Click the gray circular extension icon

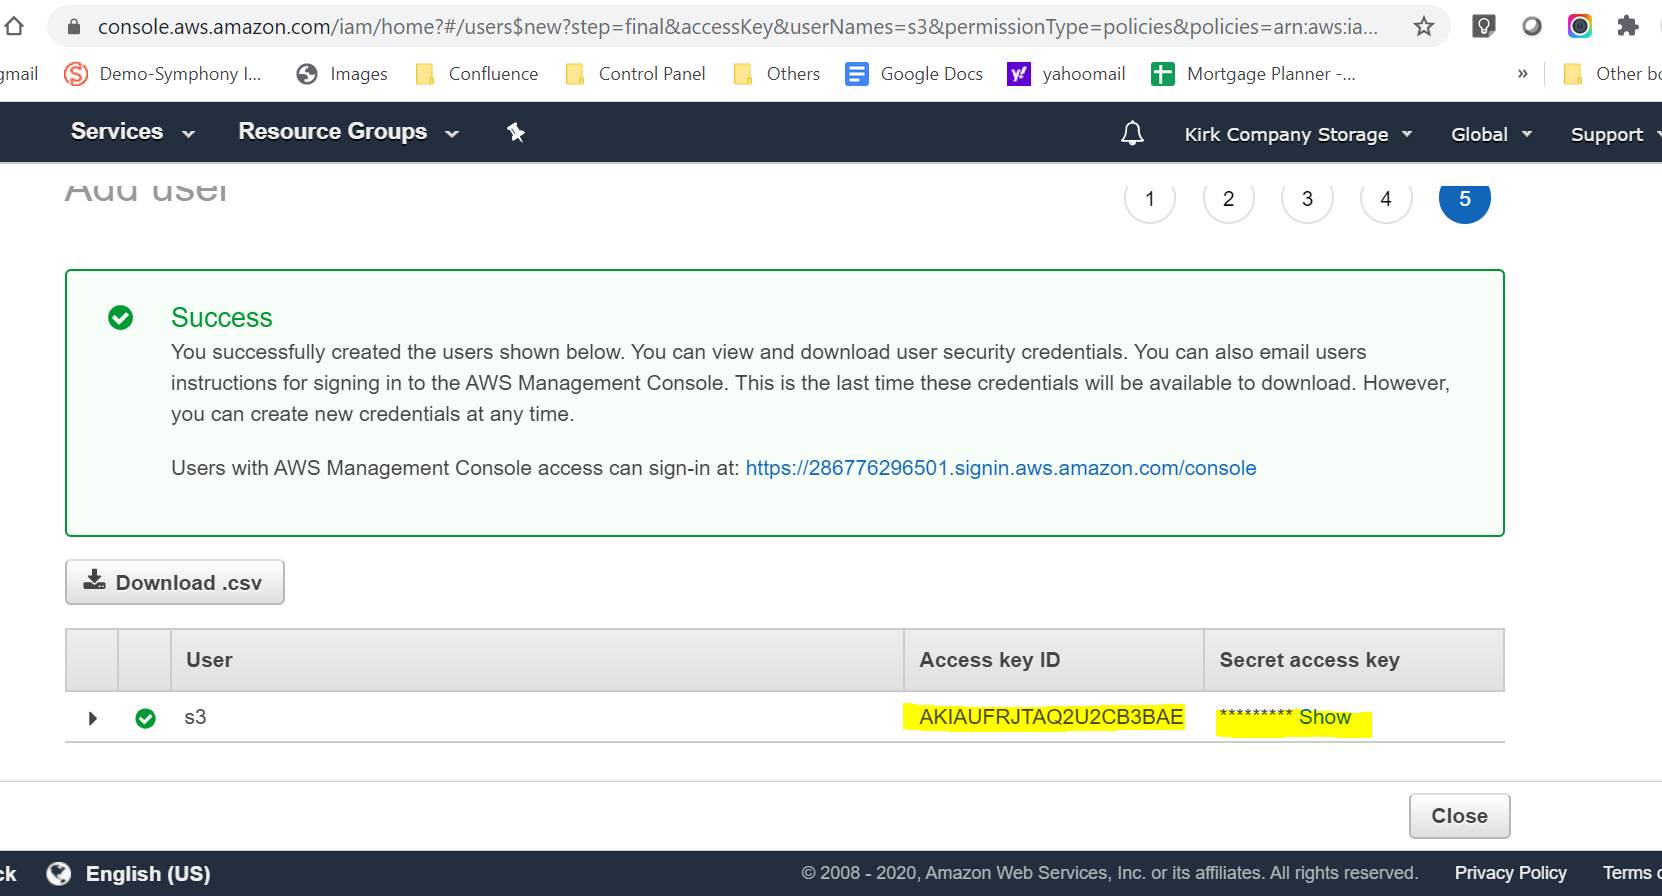tap(1532, 26)
